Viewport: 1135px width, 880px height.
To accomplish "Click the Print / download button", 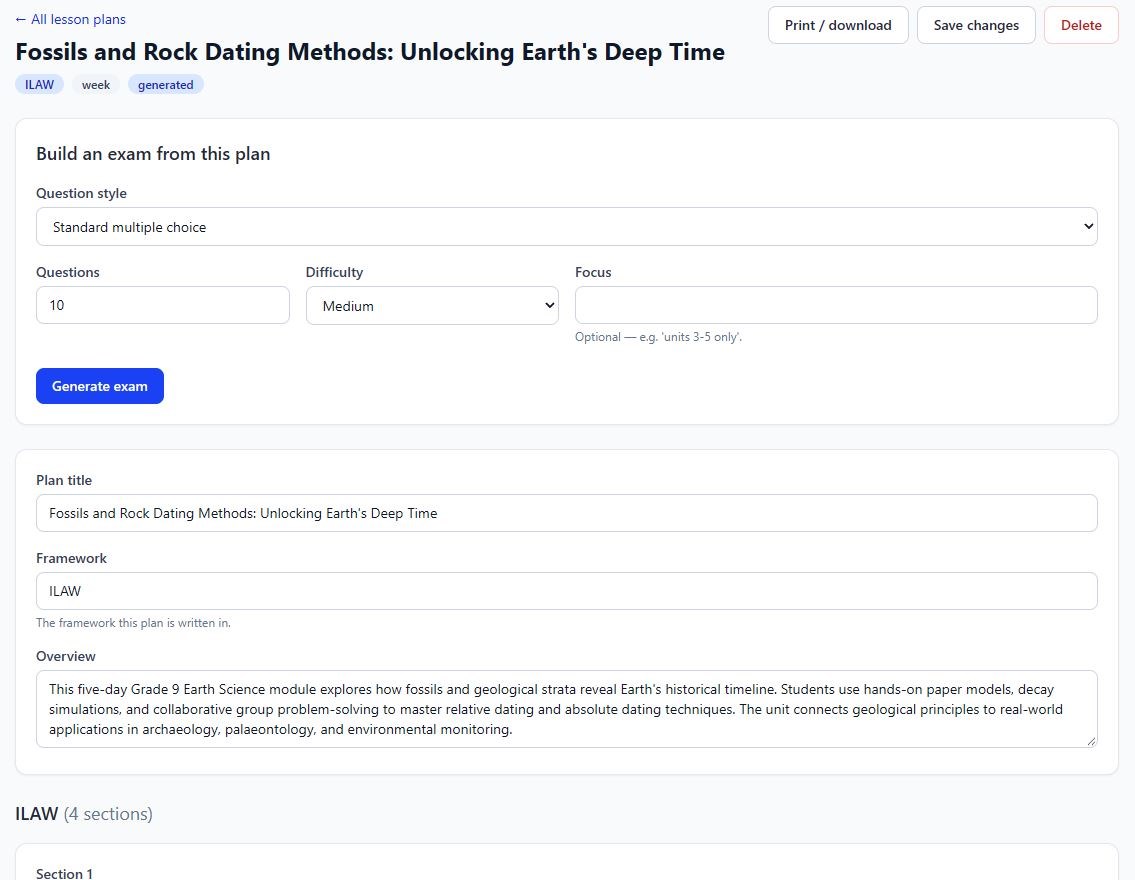I will [837, 25].
